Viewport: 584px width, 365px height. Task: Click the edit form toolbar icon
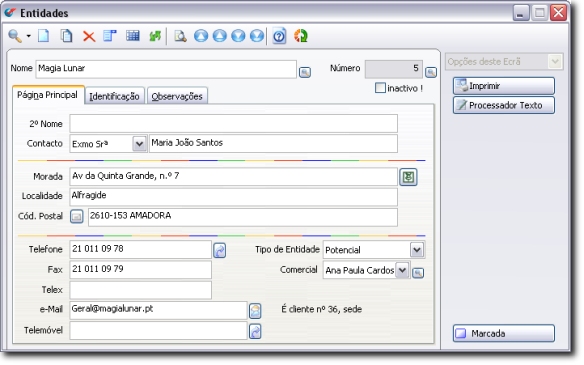tap(110, 36)
